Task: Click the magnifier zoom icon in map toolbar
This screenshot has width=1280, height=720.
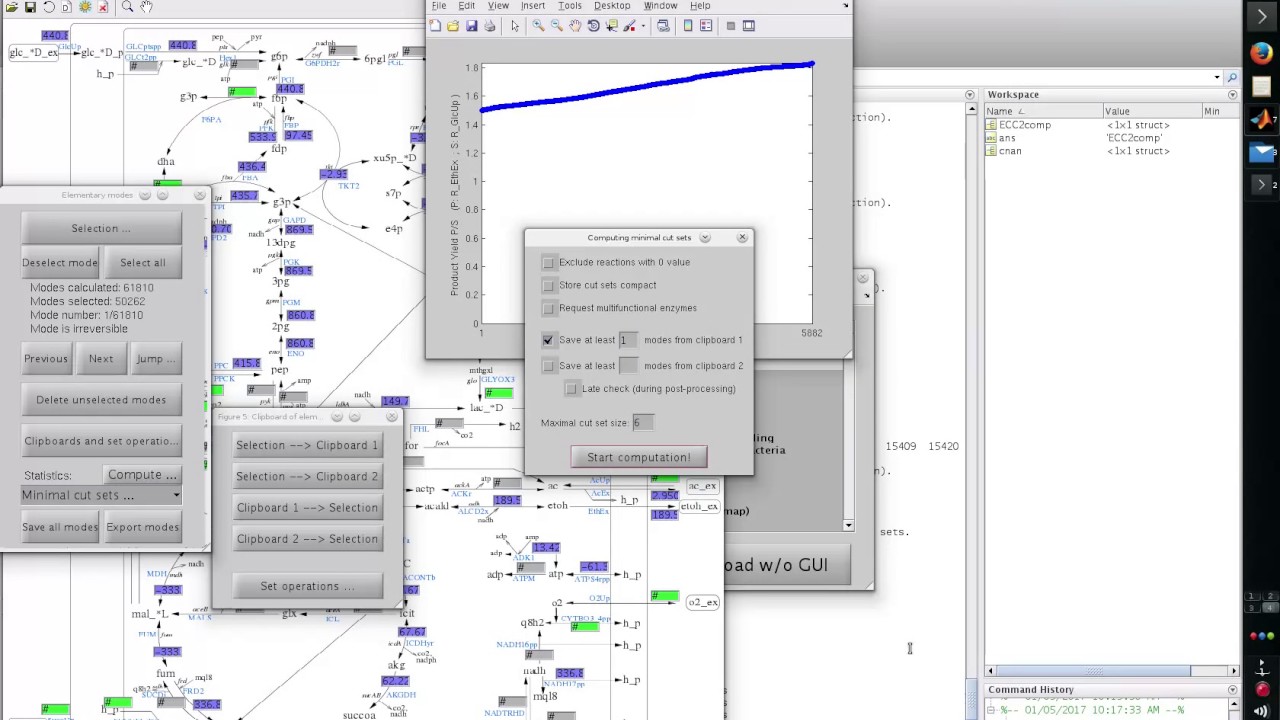Action: point(127,7)
